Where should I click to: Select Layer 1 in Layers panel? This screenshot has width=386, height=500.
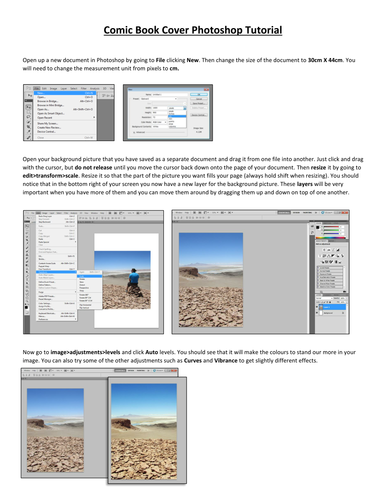(x=332, y=307)
